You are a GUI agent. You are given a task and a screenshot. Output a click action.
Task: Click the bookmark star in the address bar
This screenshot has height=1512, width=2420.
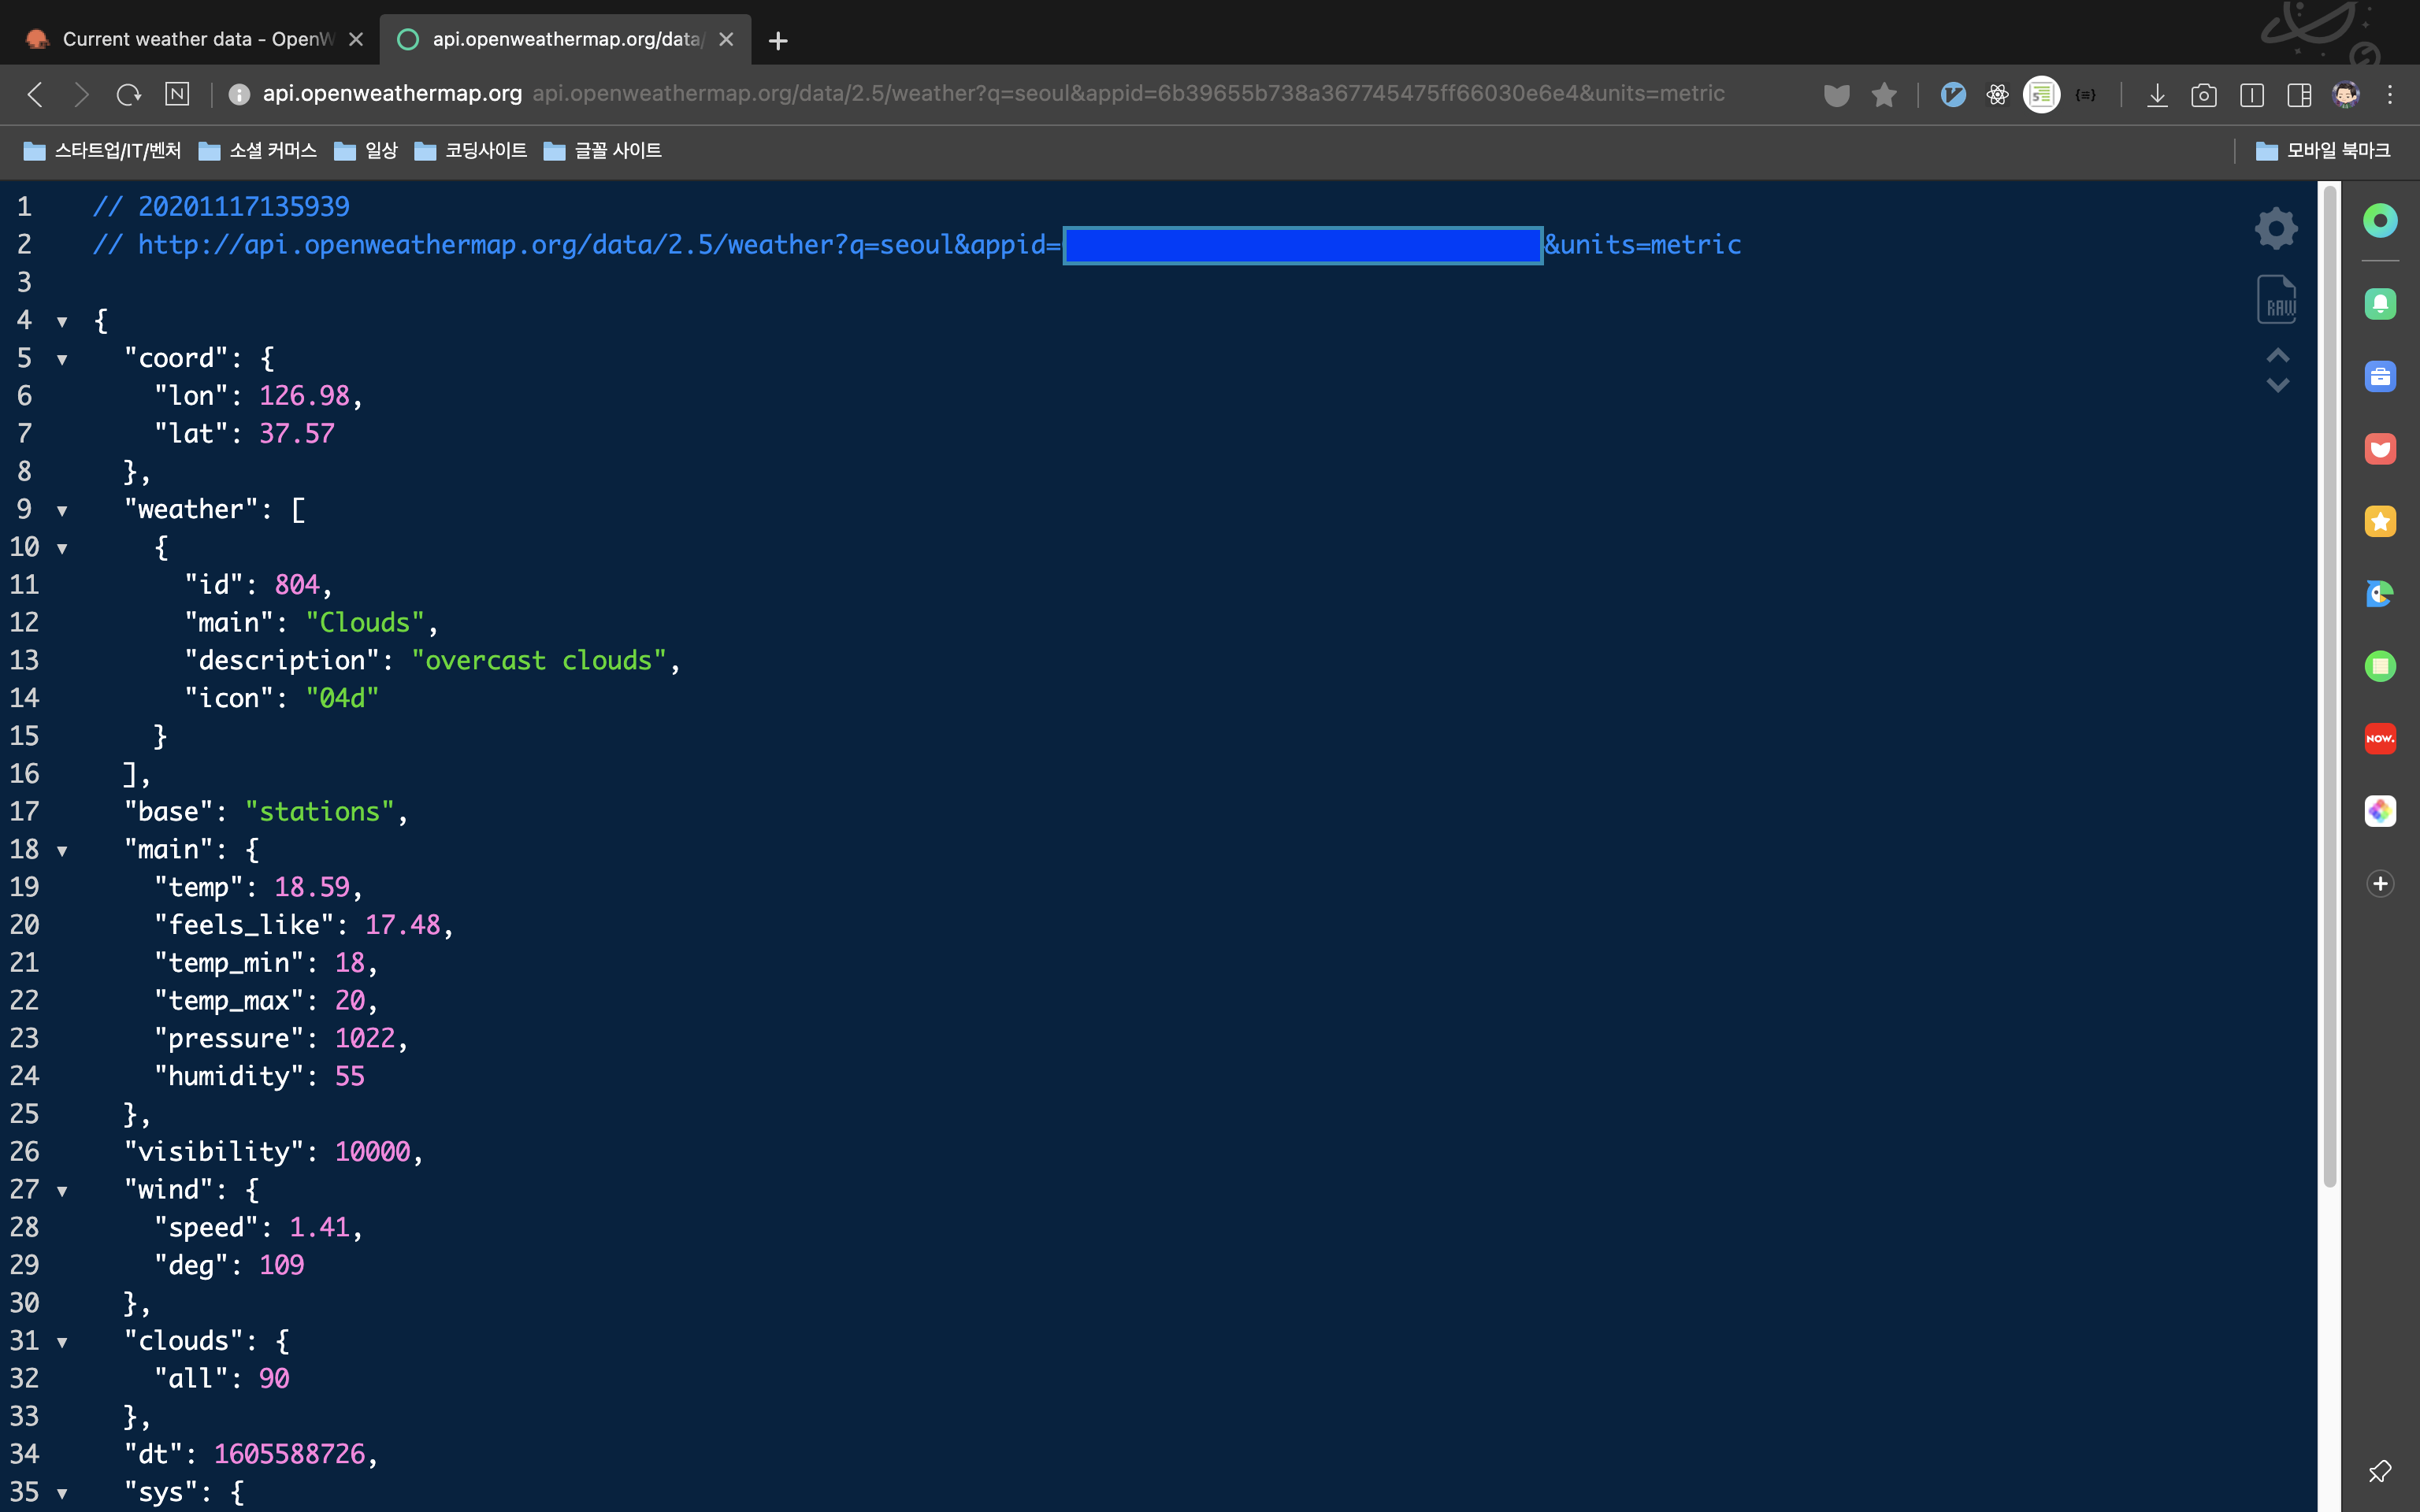click(x=1884, y=94)
